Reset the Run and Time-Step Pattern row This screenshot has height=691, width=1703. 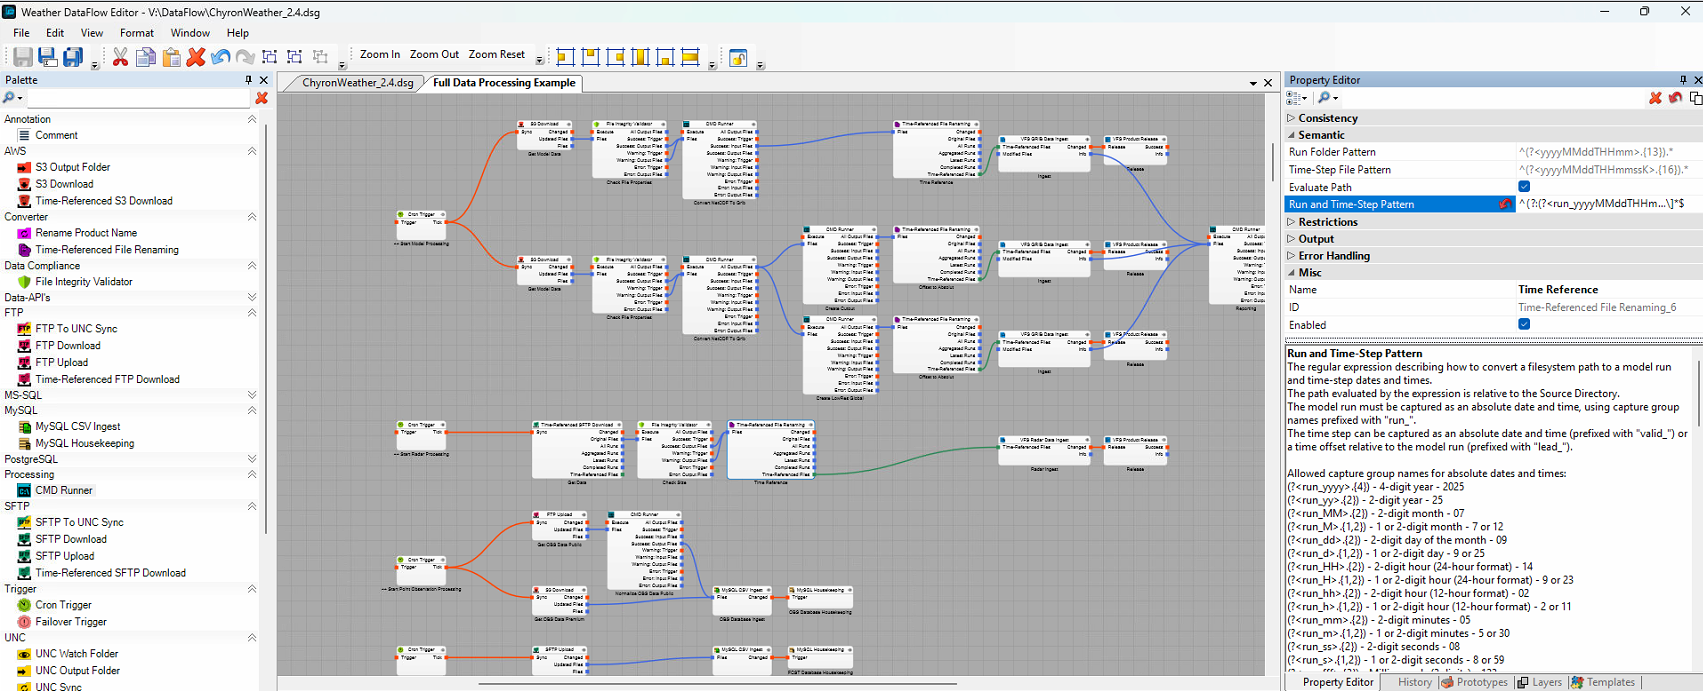[1505, 204]
